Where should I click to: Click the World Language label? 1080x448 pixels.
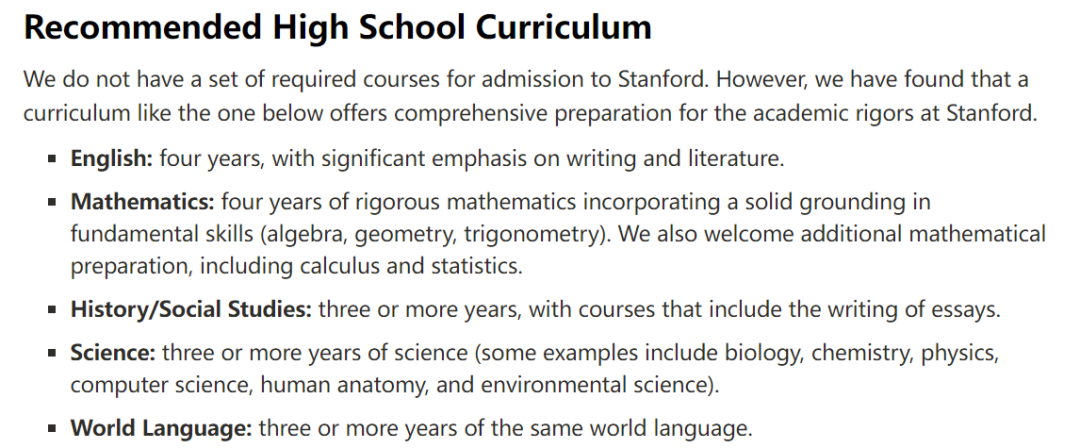162,429
